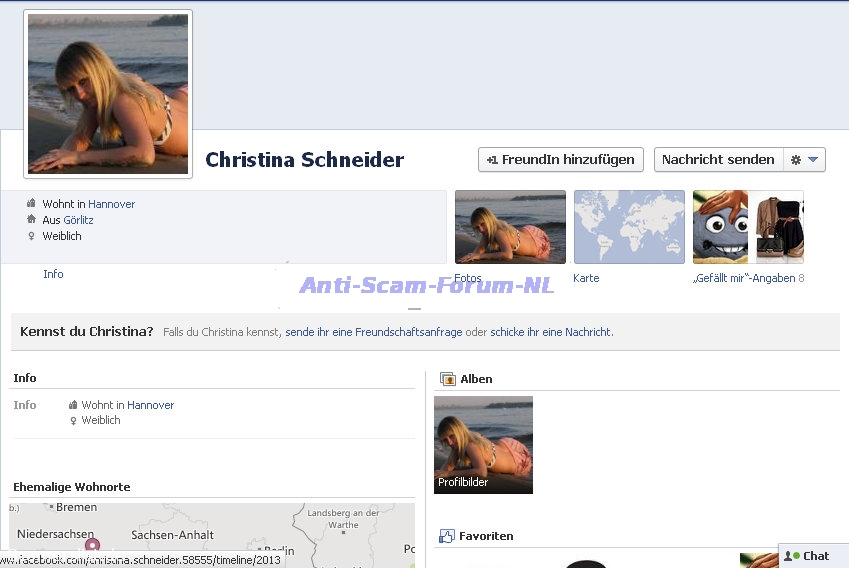
Task: Open the Karte world map thumbnail
Action: pyautogui.click(x=629, y=227)
